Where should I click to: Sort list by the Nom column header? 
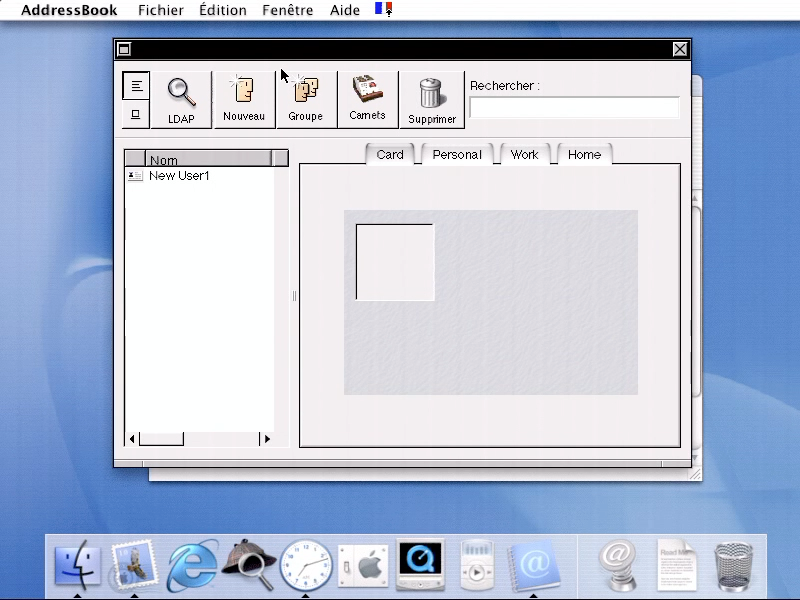pos(209,159)
